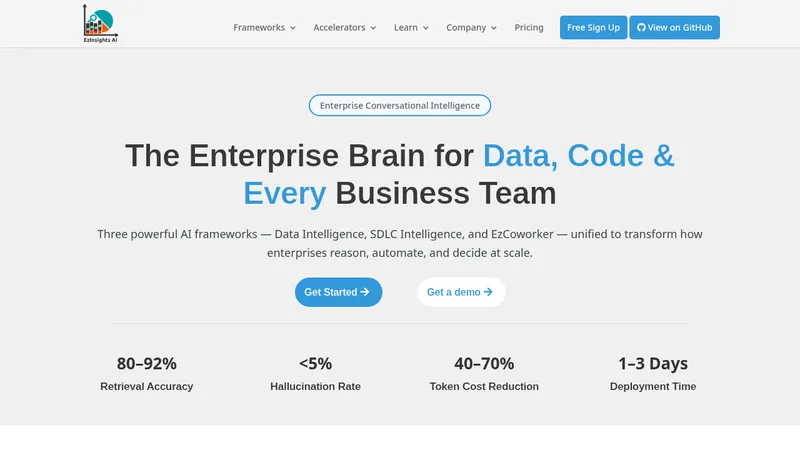Click View on GitHub button

674,28
